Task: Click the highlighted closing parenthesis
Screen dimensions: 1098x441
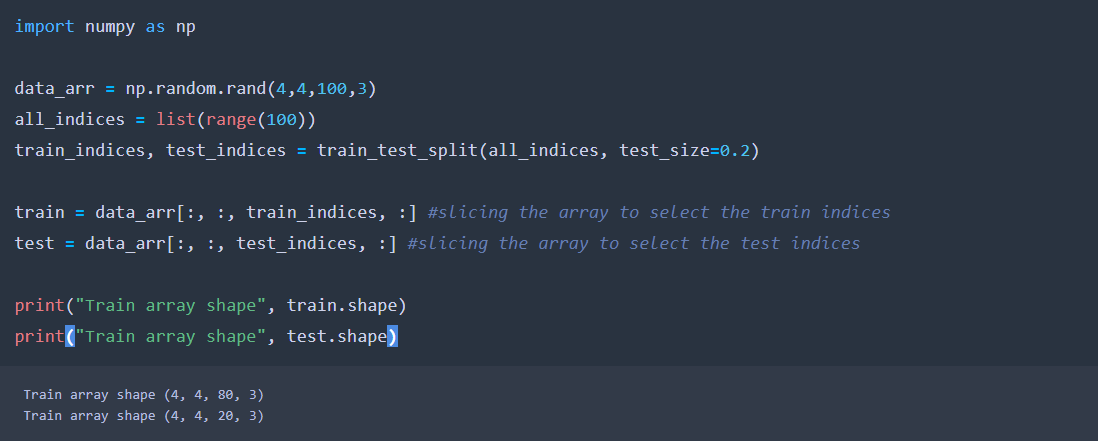Action: tap(392, 337)
